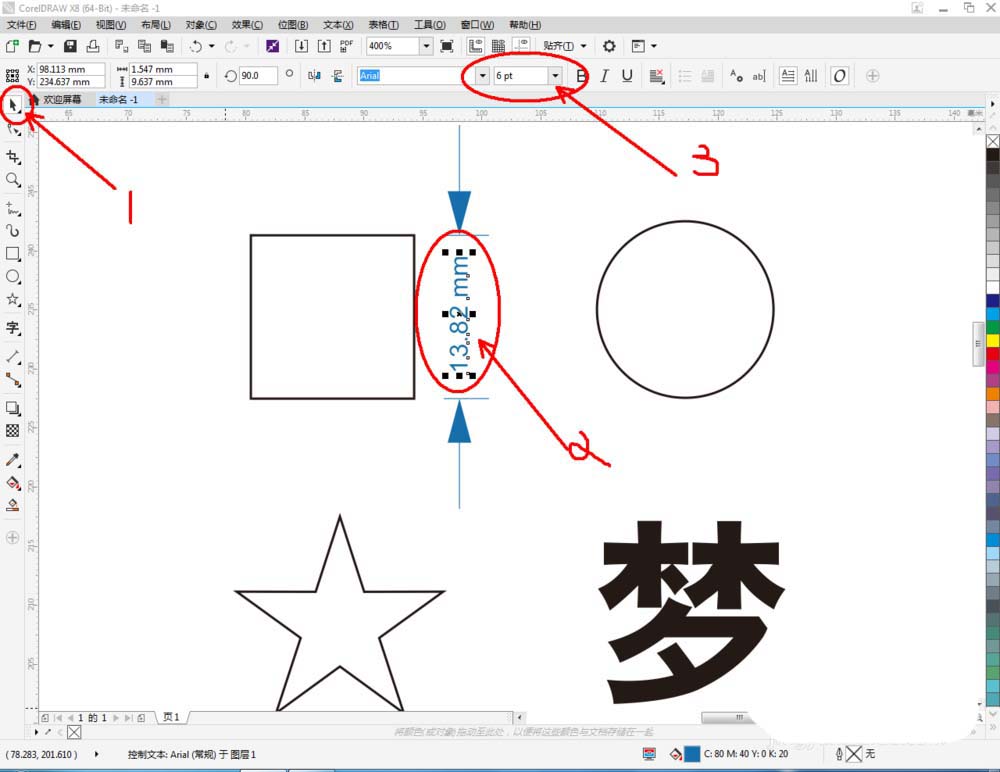Open the Options gear icon
This screenshot has height=772, width=1000.
click(x=609, y=46)
